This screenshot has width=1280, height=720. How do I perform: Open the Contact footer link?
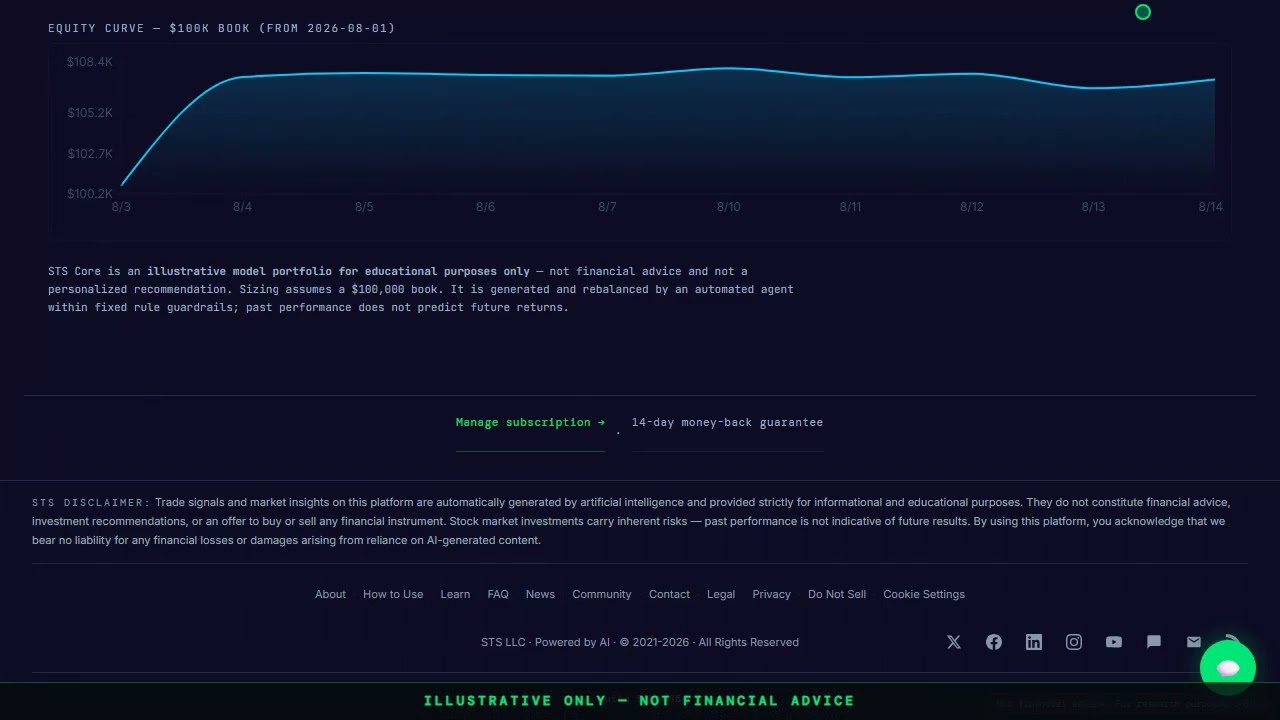point(669,594)
